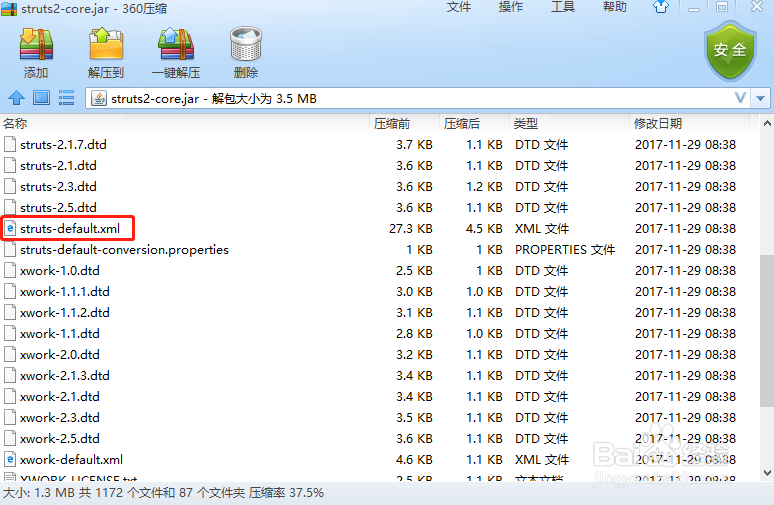Select the xwork-1.1.dtd file name
This screenshot has height=505, width=774.
60,334
